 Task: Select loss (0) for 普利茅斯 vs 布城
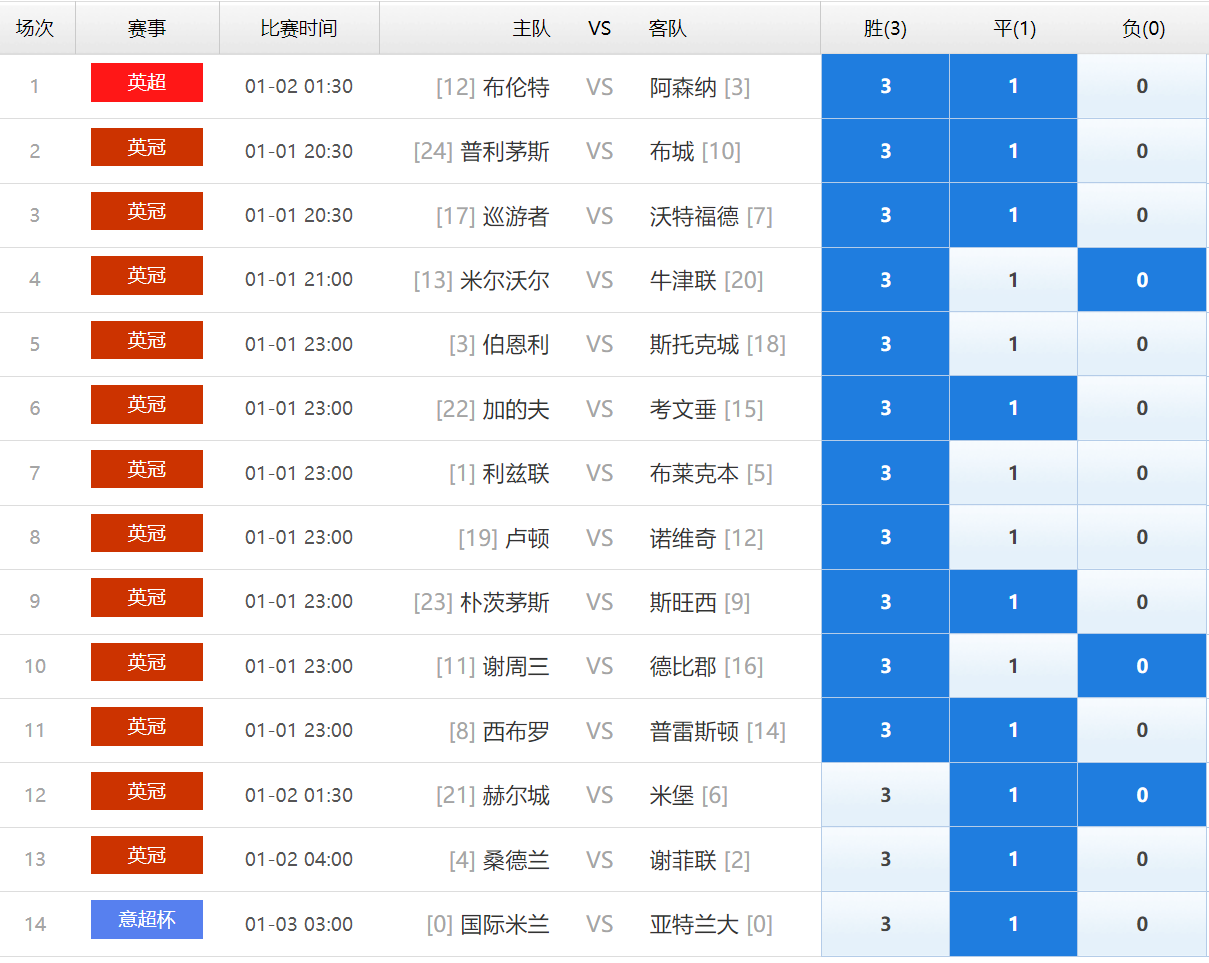pyautogui.click(x=1142, y=151)
